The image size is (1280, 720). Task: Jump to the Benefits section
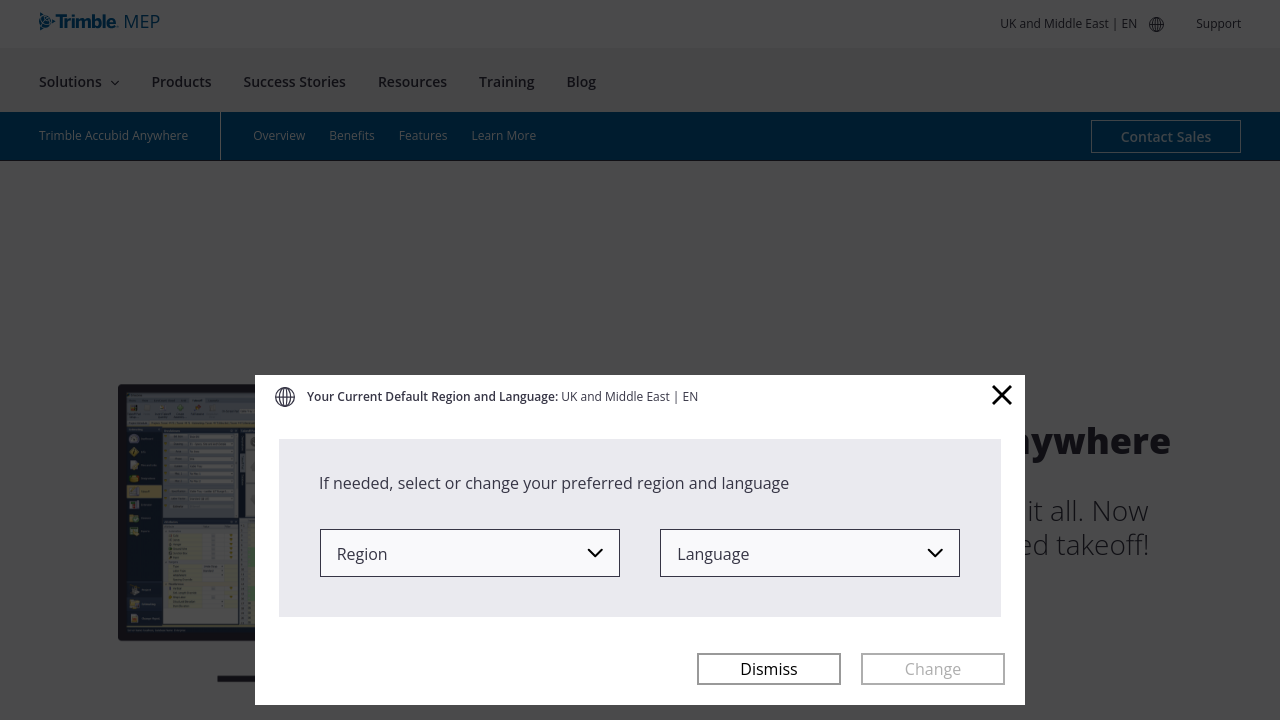(352, 136)
